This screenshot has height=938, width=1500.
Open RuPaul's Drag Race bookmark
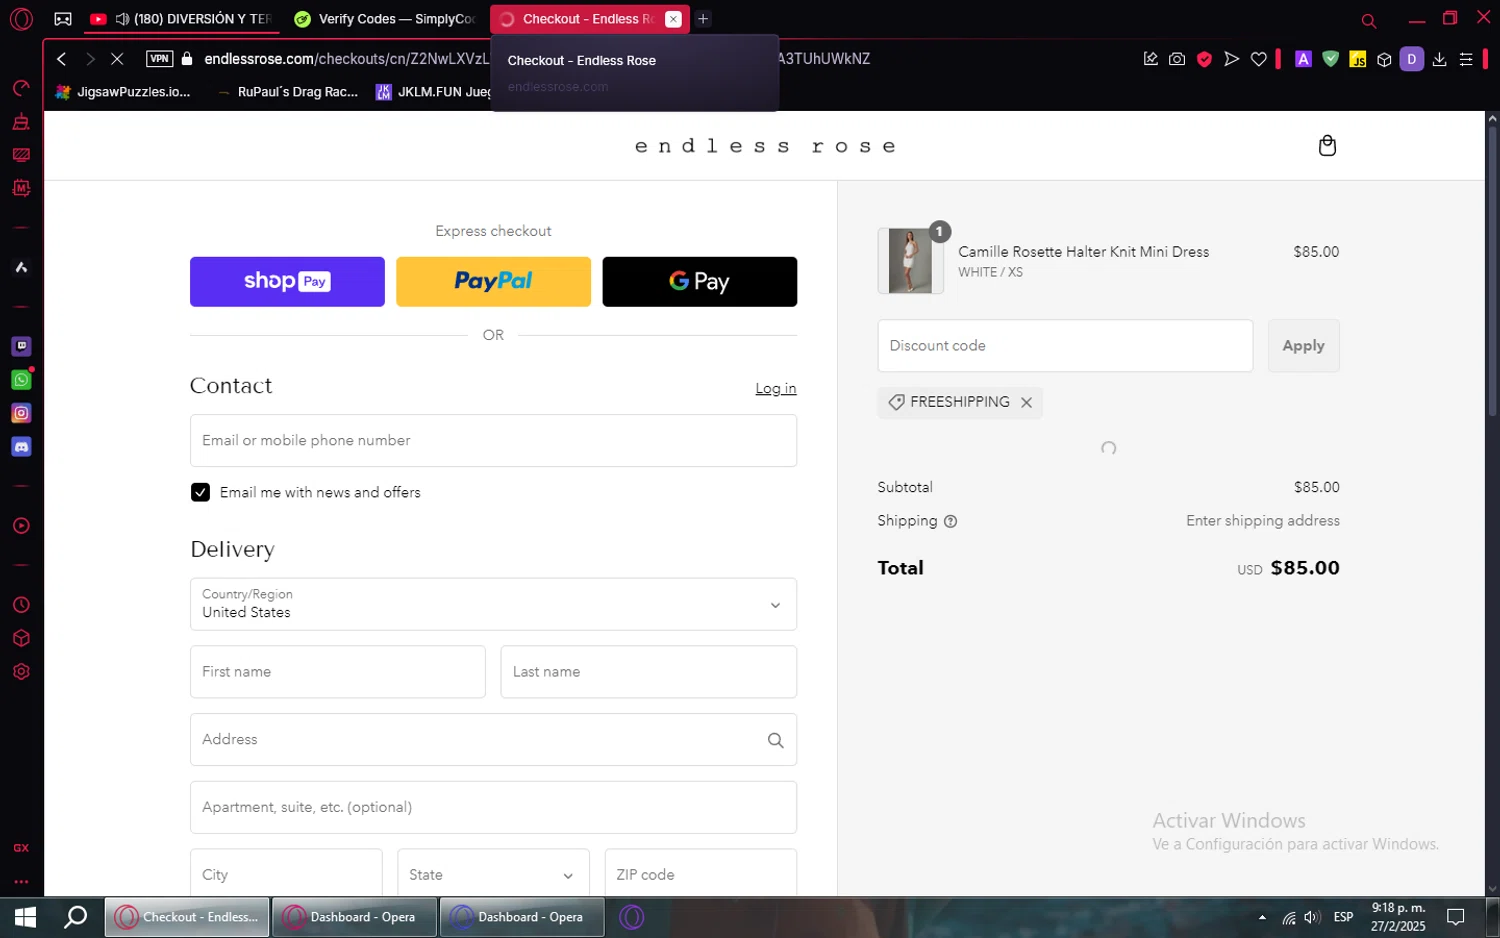(288, 92)
